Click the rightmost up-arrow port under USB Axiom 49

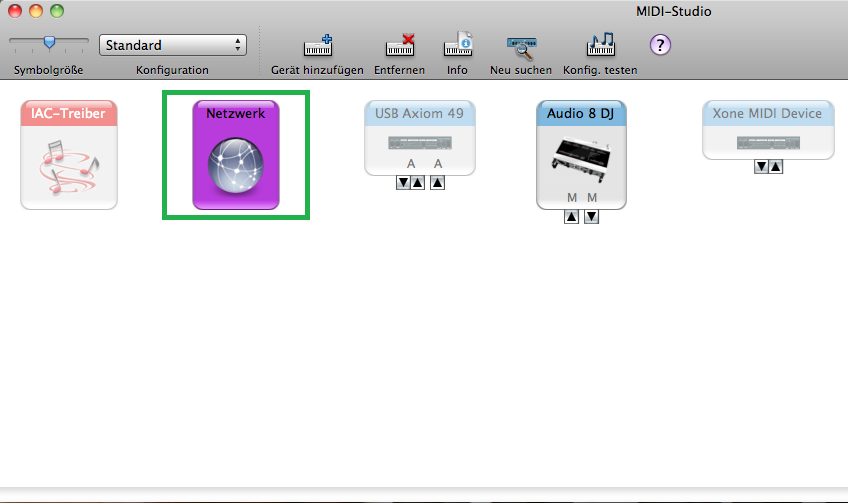(x=437, y=183)
